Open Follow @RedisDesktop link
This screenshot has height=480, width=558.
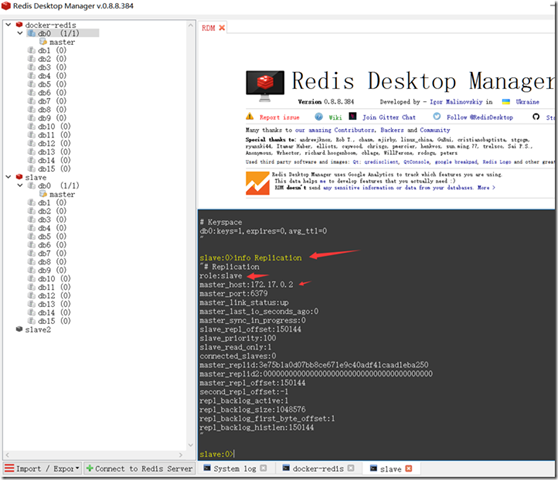coord(480,117)
